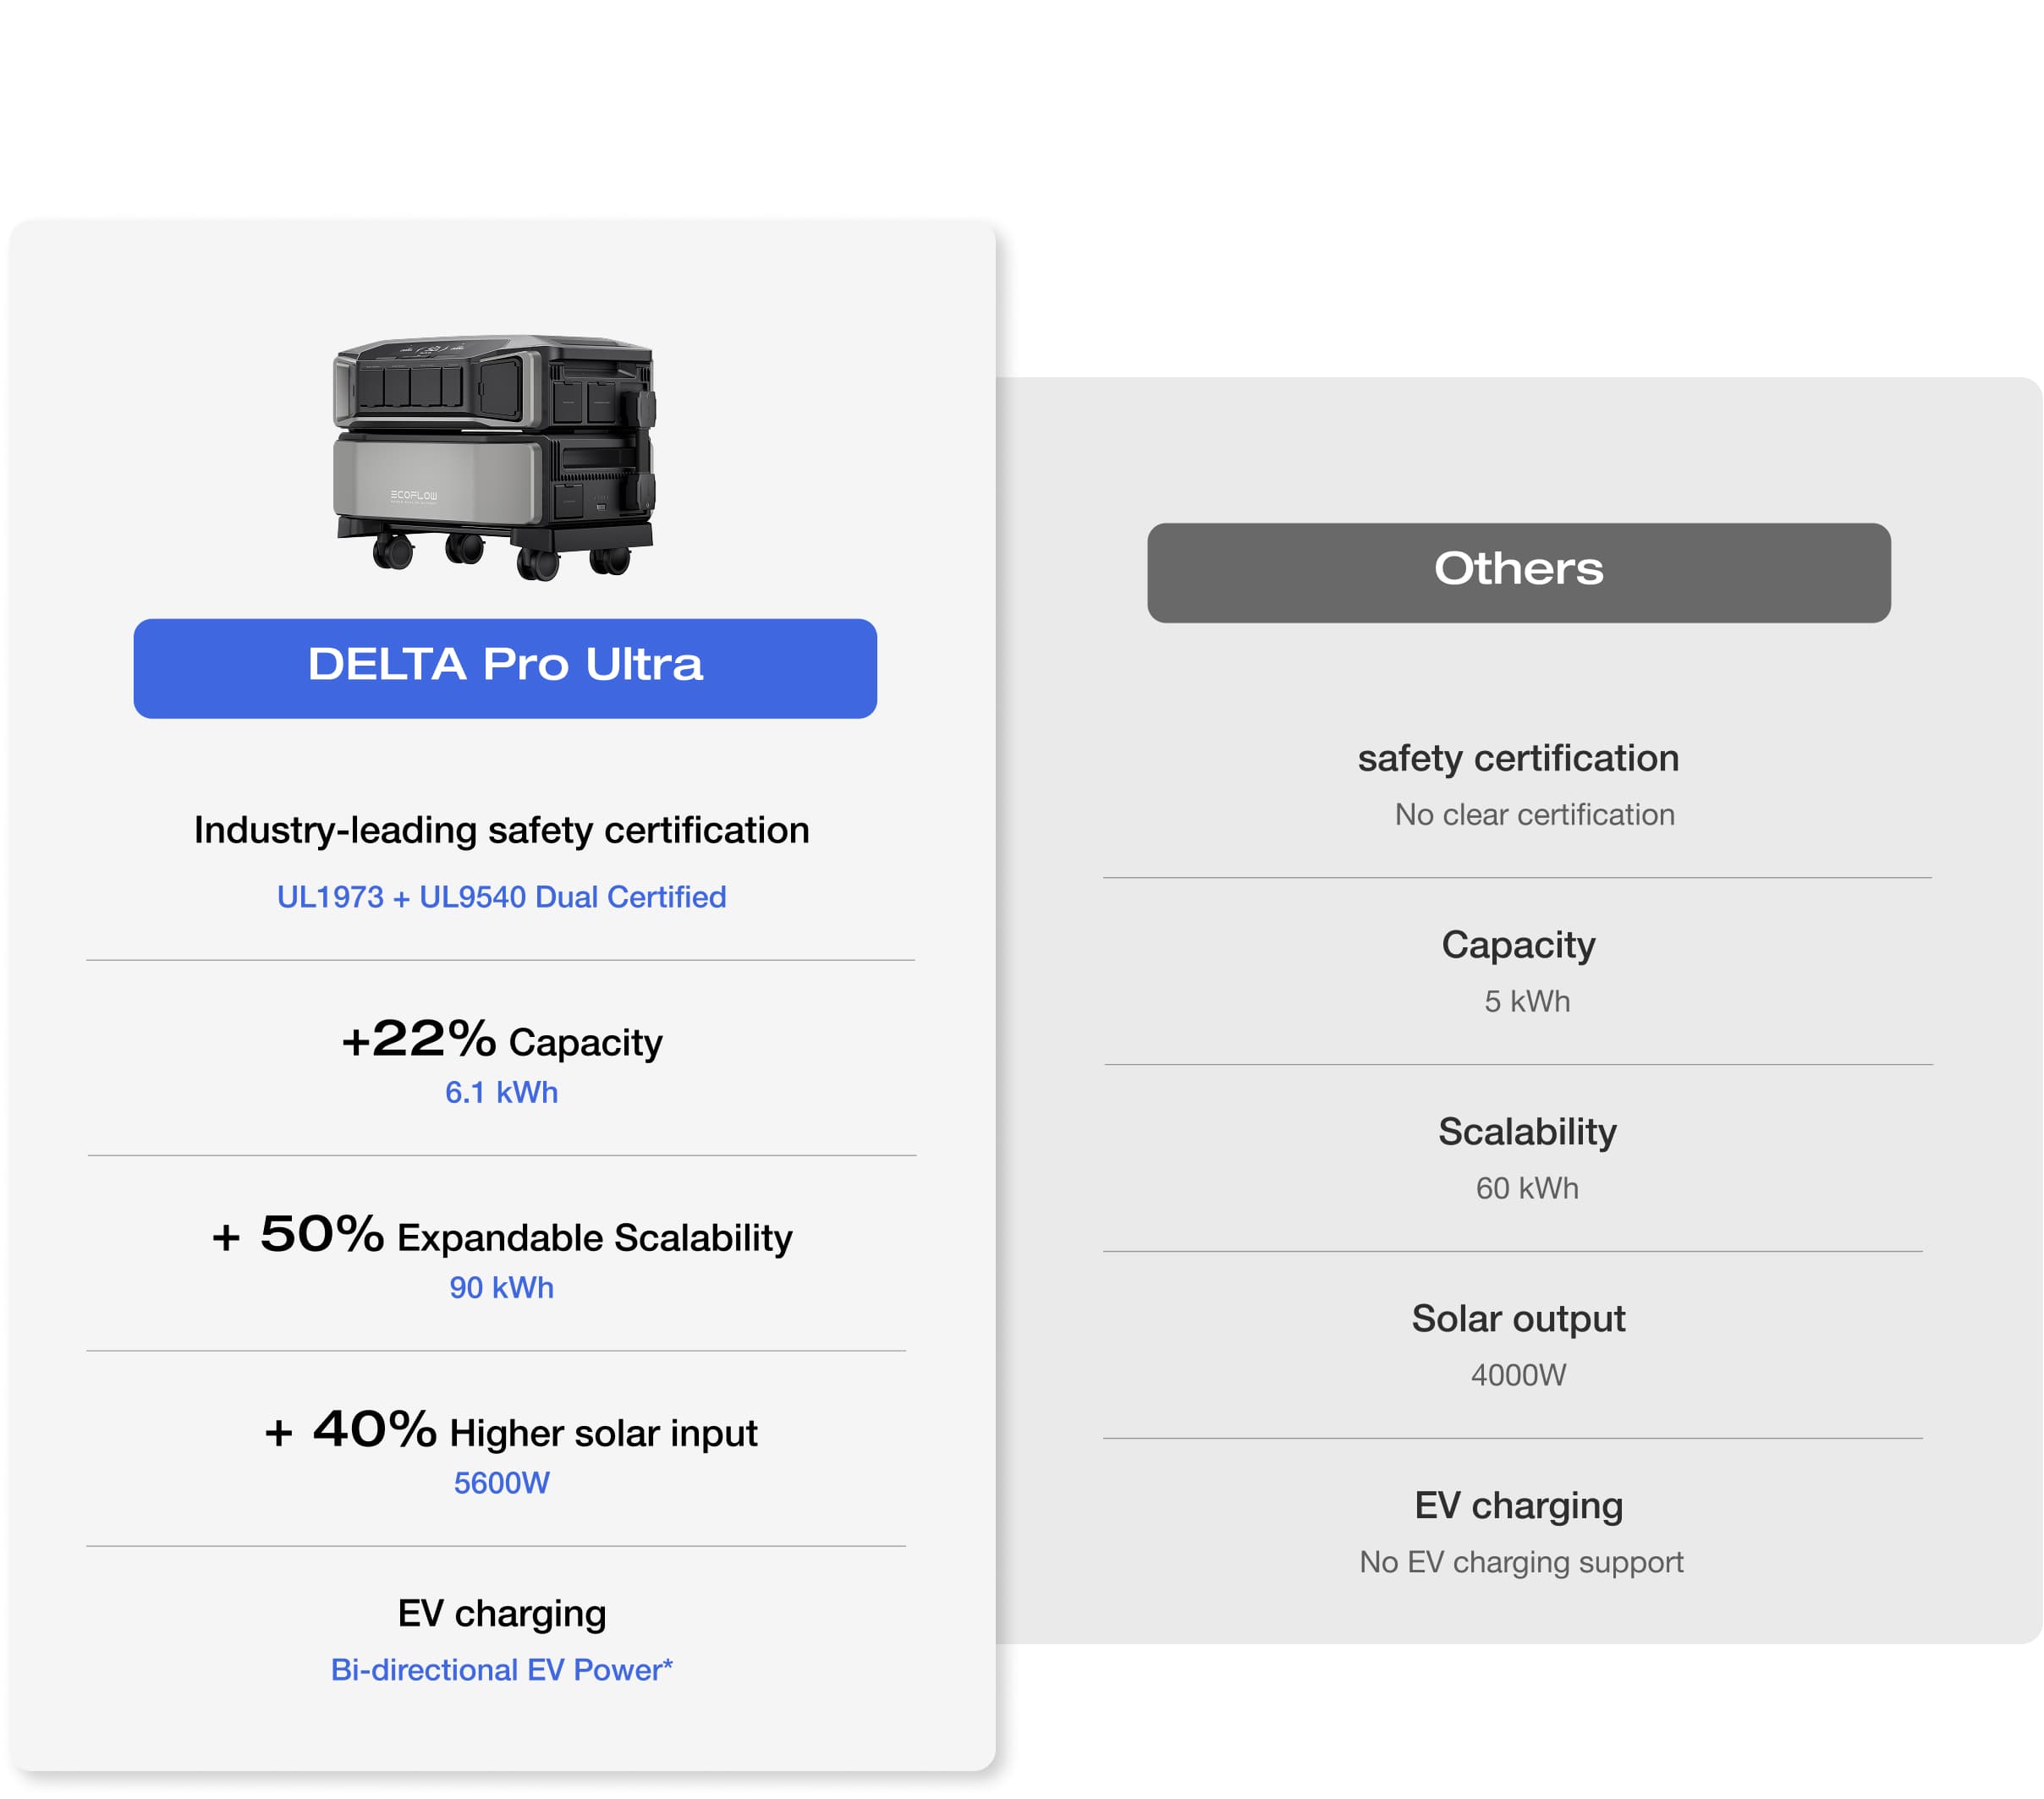Click the '6.1 kWh' value
2044x1799 pixels.
click(x=501, y=1092)
